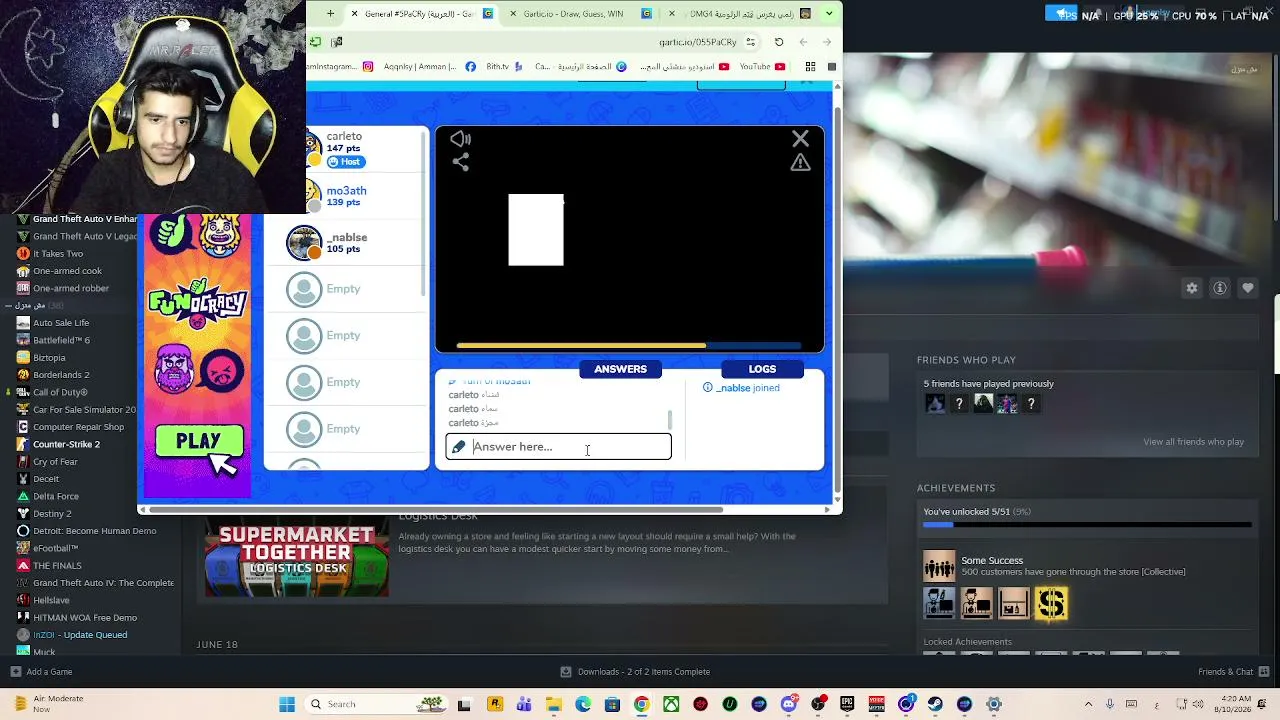1280x720 pixels.
Task: Open the browser site settings tune icon
Action: (x=751, y=42)
